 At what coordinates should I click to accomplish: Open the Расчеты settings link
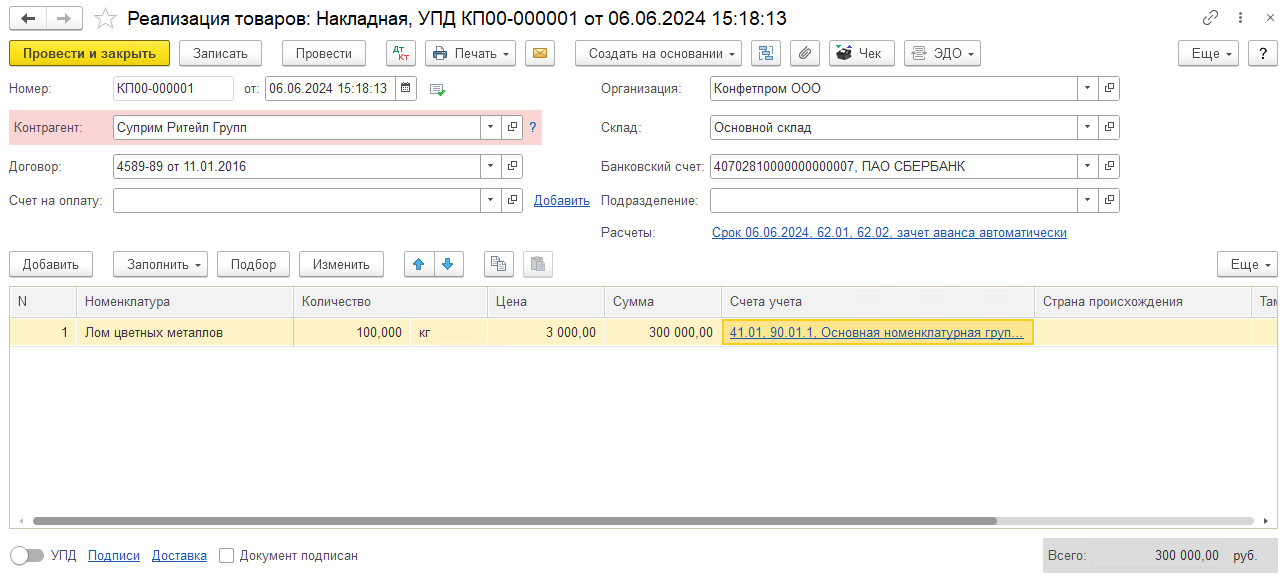click(x=889, y=232)
